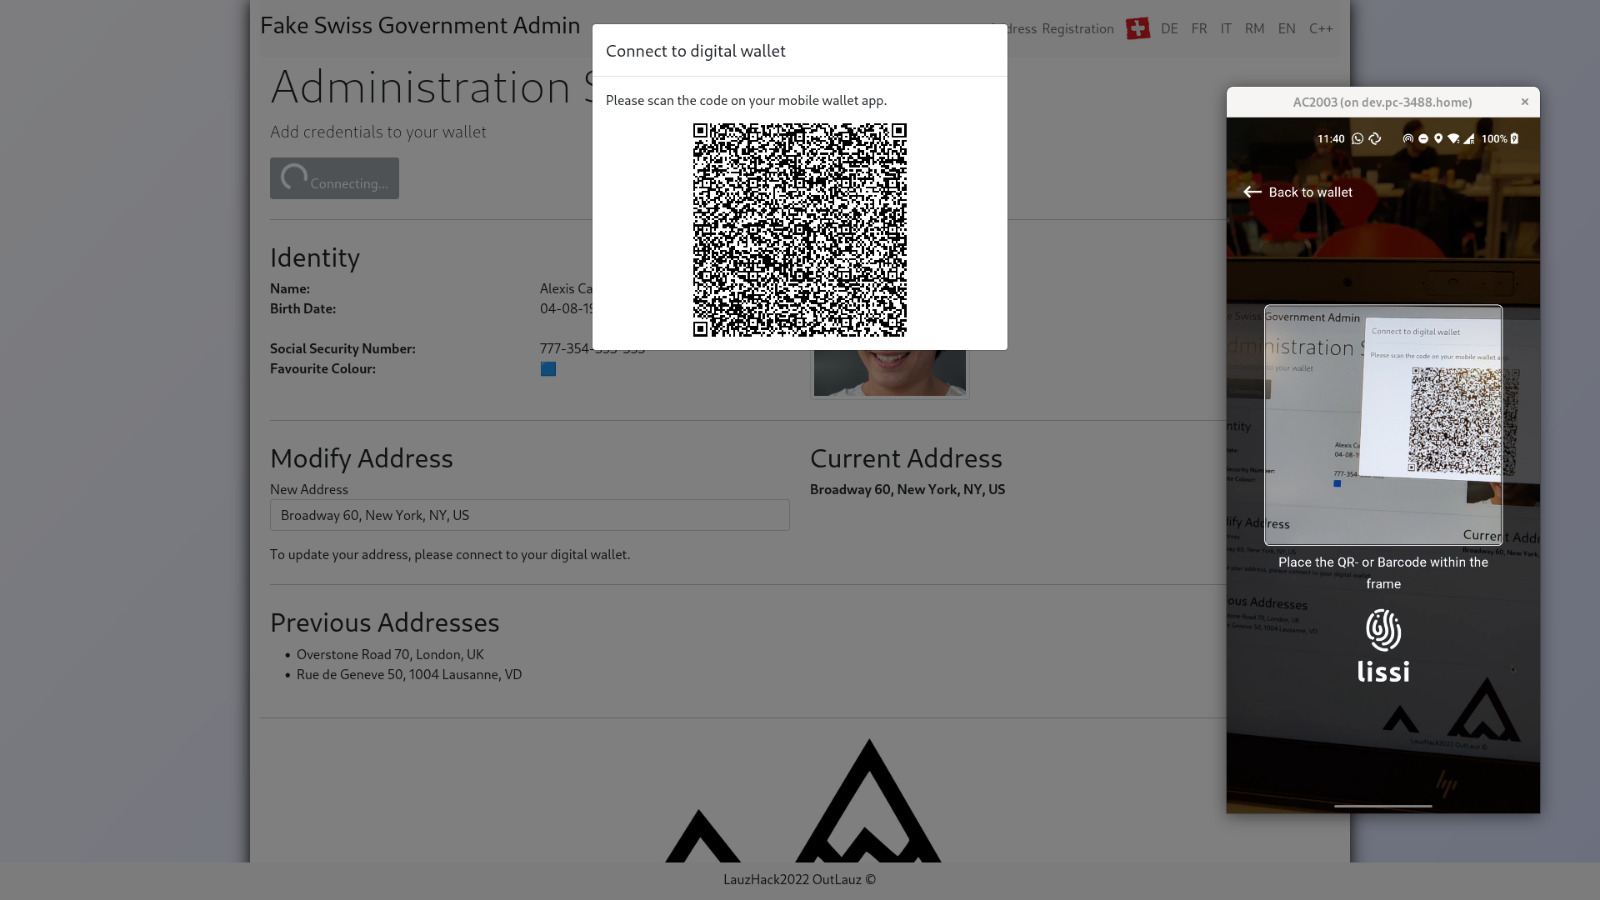Click the large mountain logo in page footer
1600x900 pixels.
[x=868, y=800]
